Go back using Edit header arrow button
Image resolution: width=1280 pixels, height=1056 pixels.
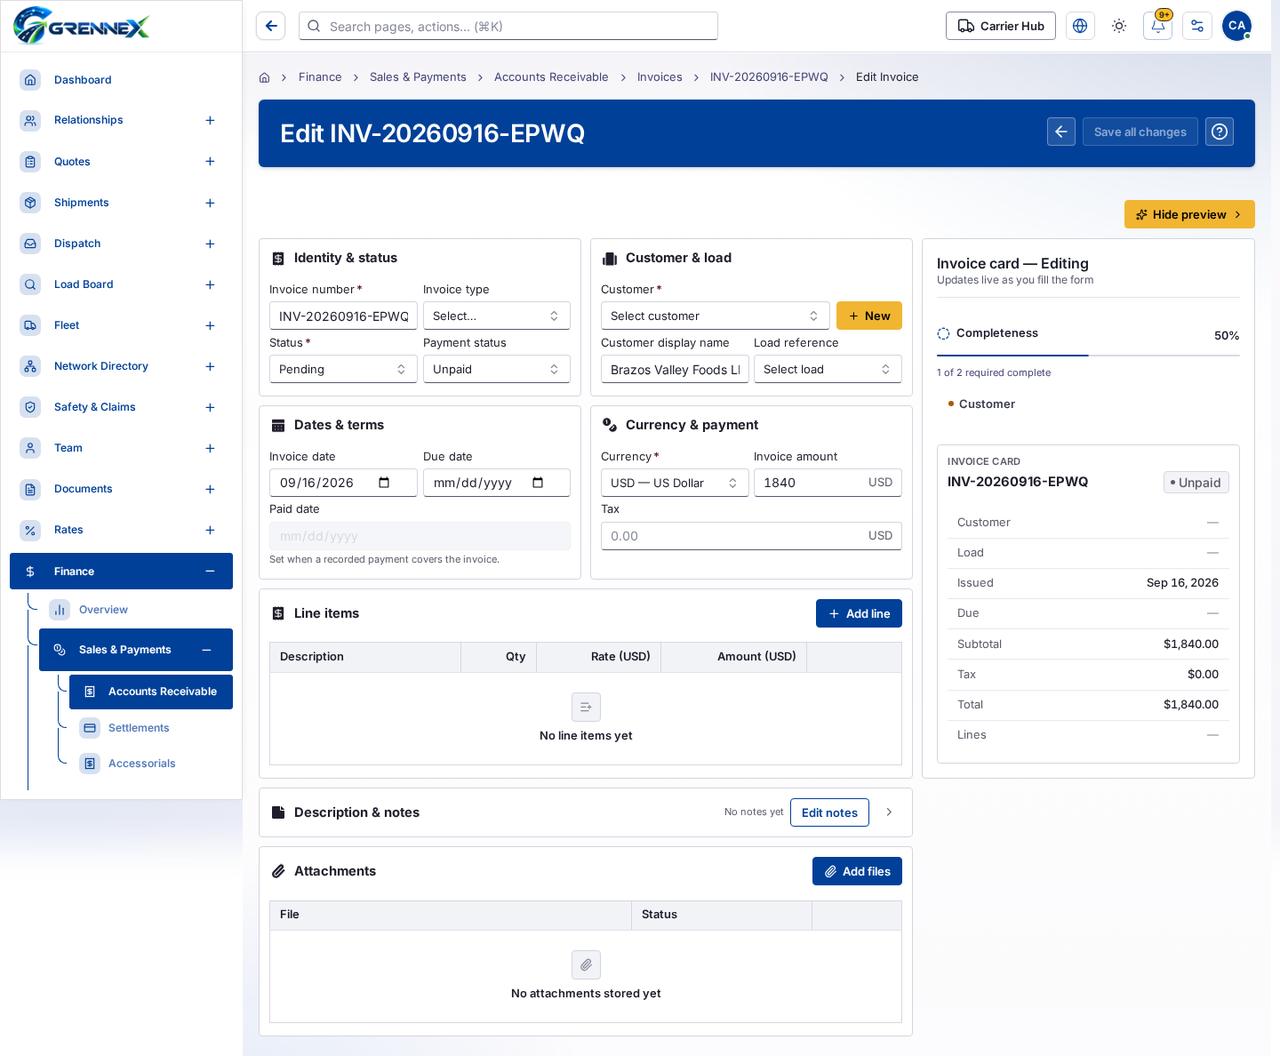tap(1062, 132)
